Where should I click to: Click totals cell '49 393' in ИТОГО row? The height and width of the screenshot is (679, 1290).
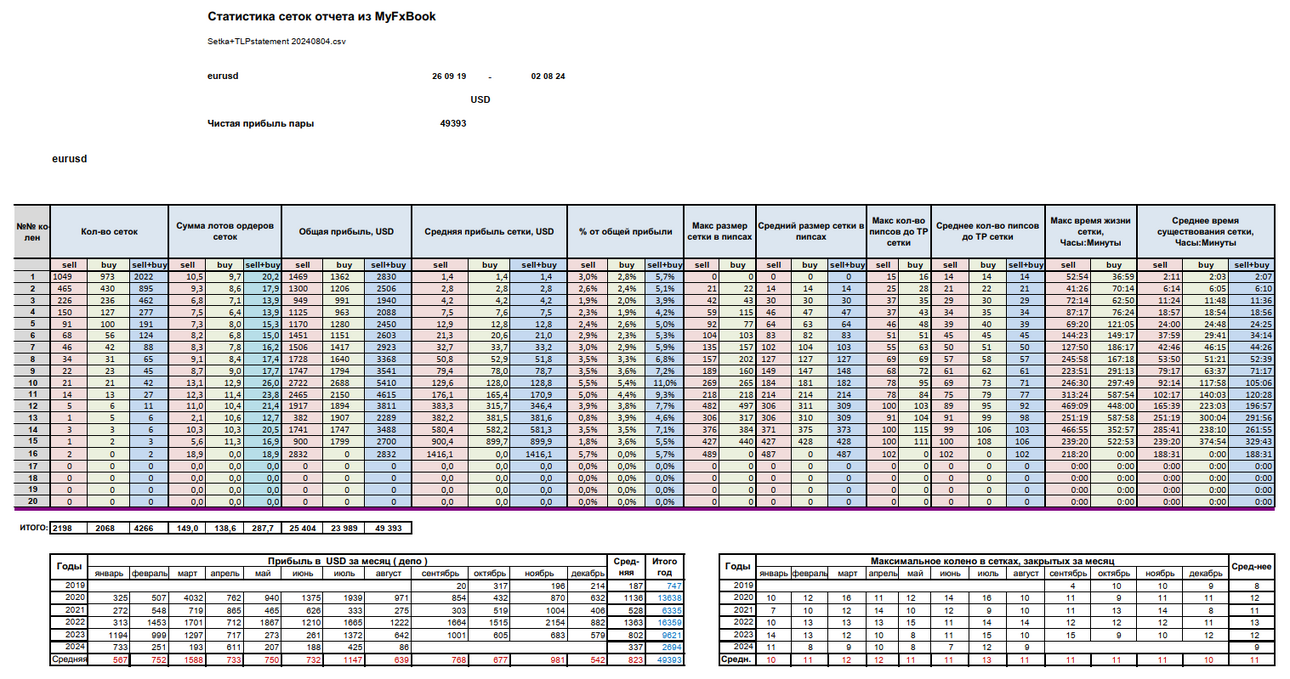pyautogui.click(x=389, y=527)
